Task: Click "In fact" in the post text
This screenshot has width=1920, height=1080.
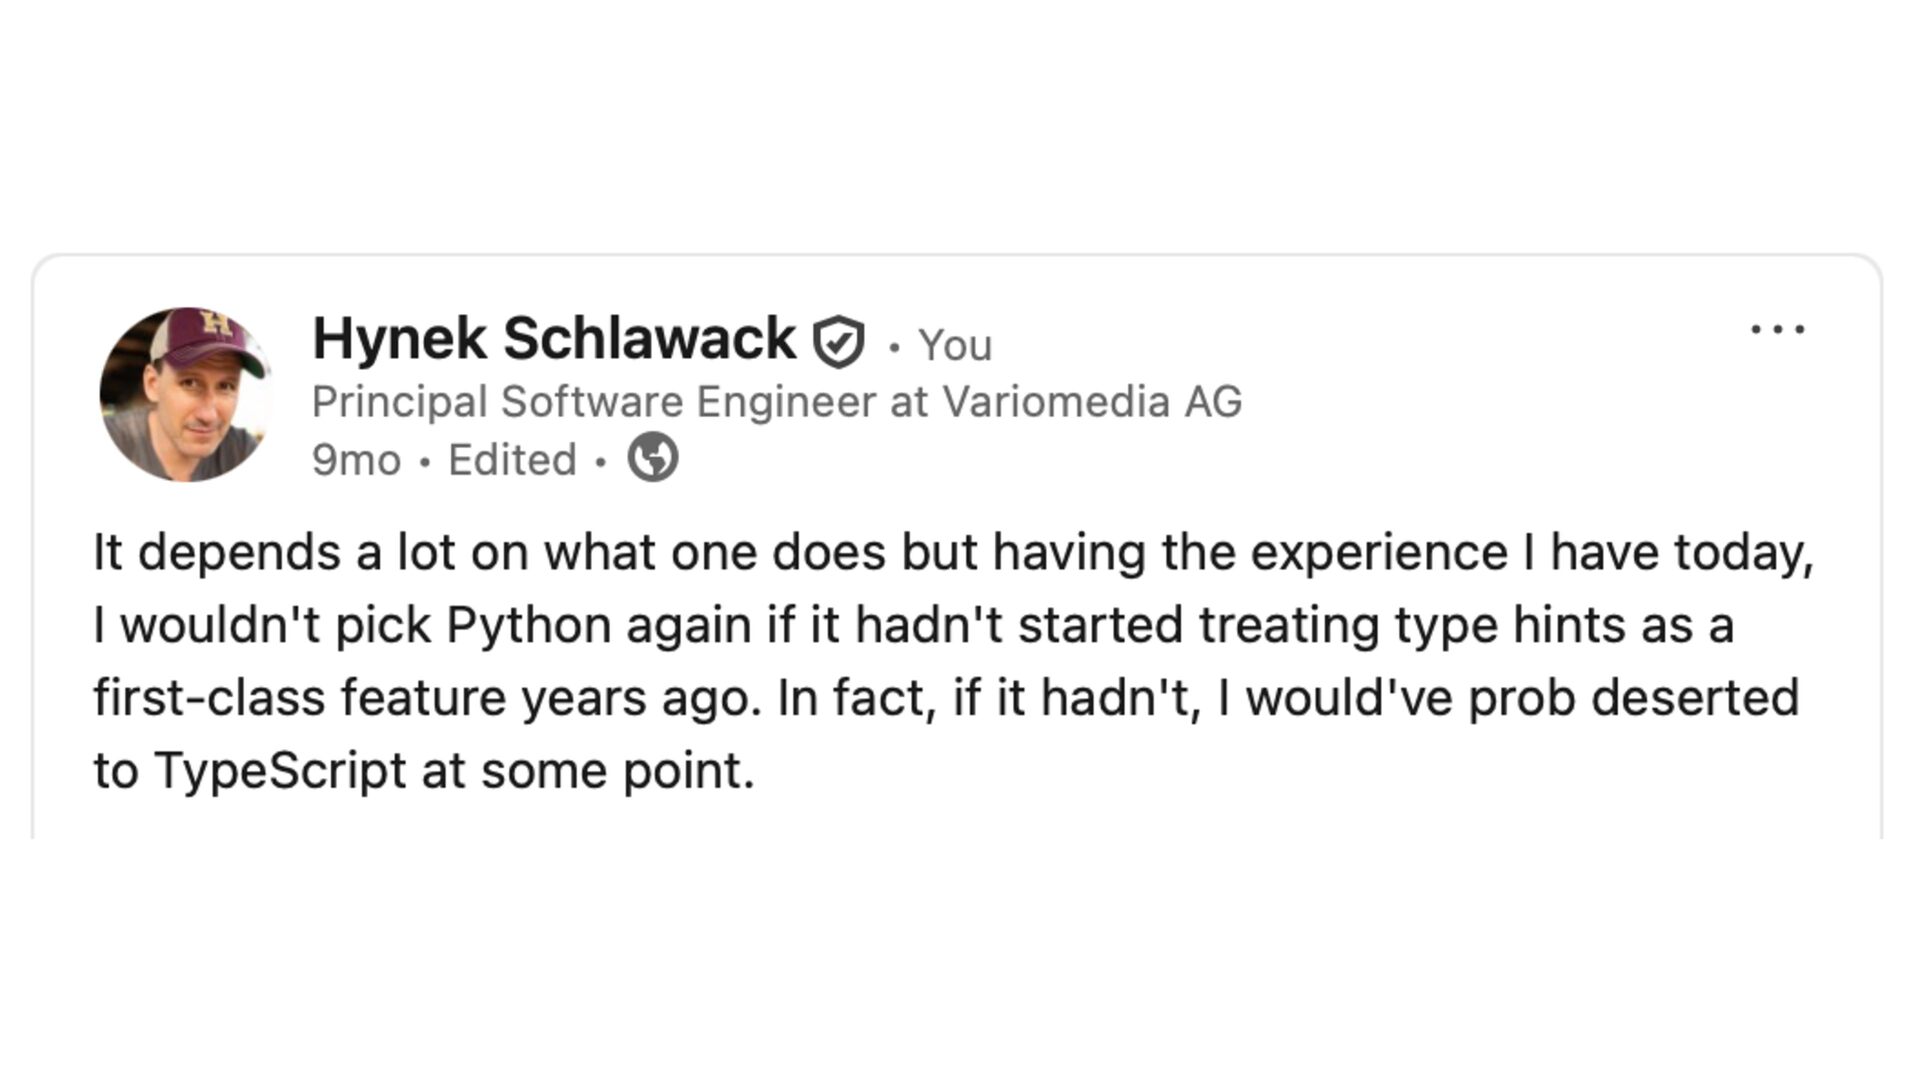Action: [x=856, y=698]
